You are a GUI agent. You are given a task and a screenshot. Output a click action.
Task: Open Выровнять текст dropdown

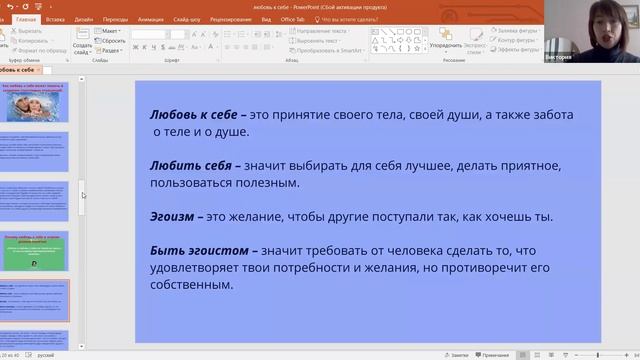pos(314,41)
